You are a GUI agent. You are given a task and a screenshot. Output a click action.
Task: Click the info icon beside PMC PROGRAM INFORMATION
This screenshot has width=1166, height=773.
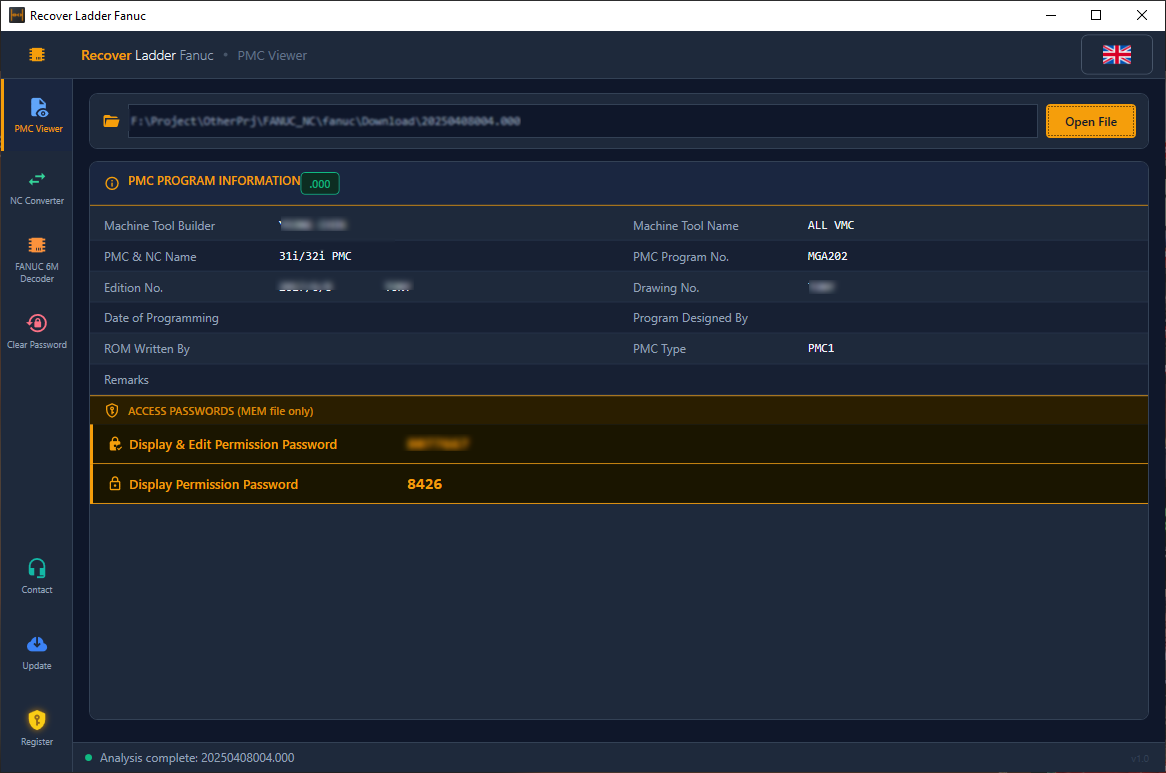tap(112, 183)
